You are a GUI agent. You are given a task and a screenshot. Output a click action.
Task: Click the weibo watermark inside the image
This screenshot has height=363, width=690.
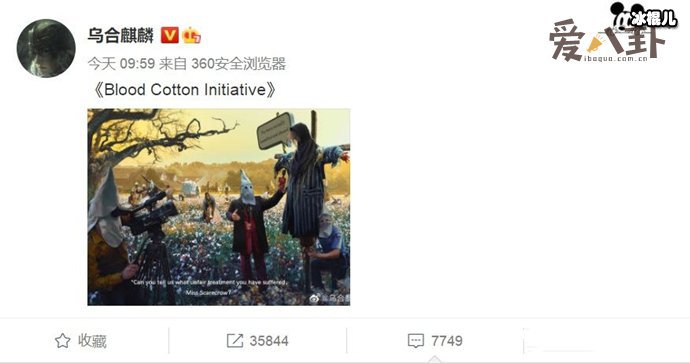click(330, 298)
